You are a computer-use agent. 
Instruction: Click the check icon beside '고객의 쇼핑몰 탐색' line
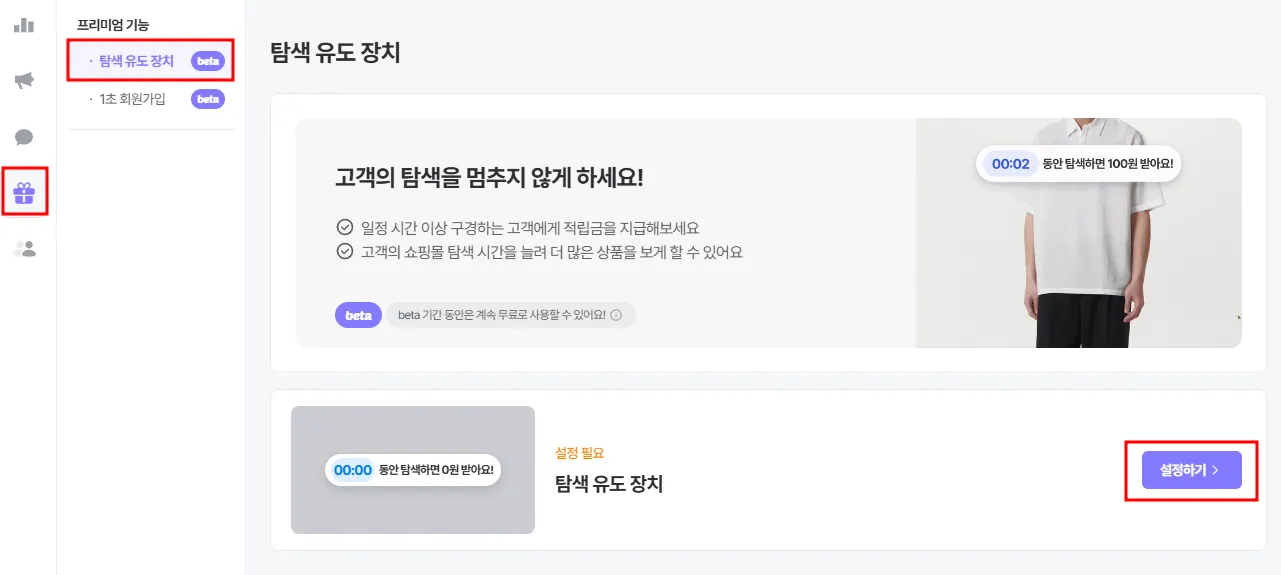[x=345, y=252]
